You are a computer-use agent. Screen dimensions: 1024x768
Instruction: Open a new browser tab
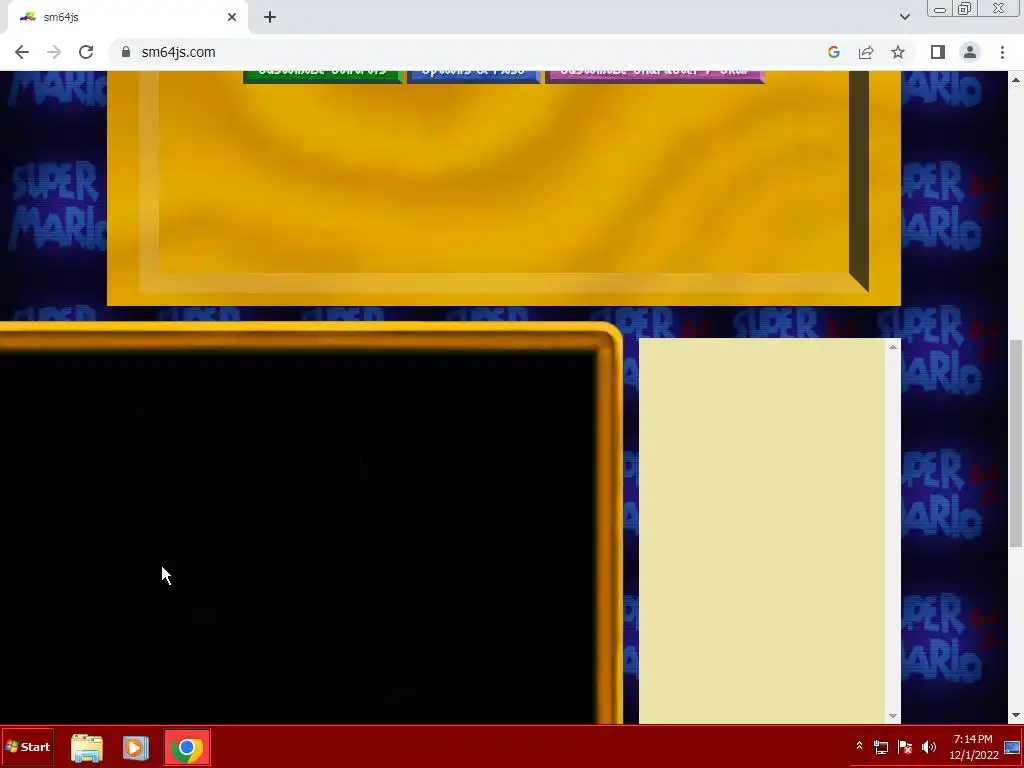pos(270,18)
